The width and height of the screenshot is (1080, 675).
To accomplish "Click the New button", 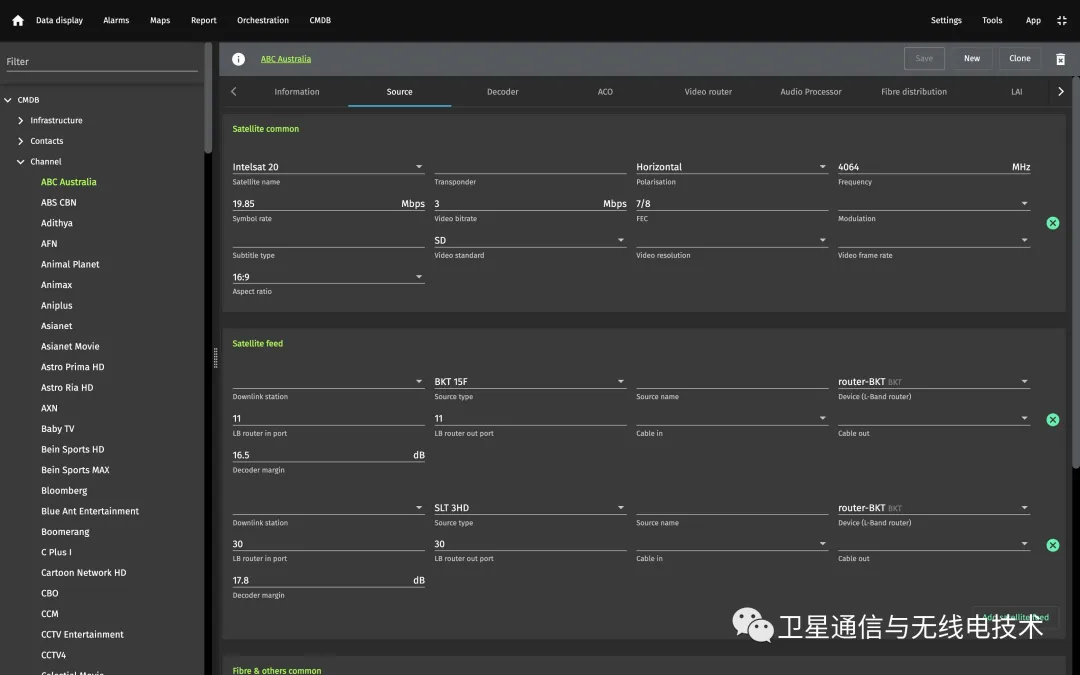I will (972, 59).
